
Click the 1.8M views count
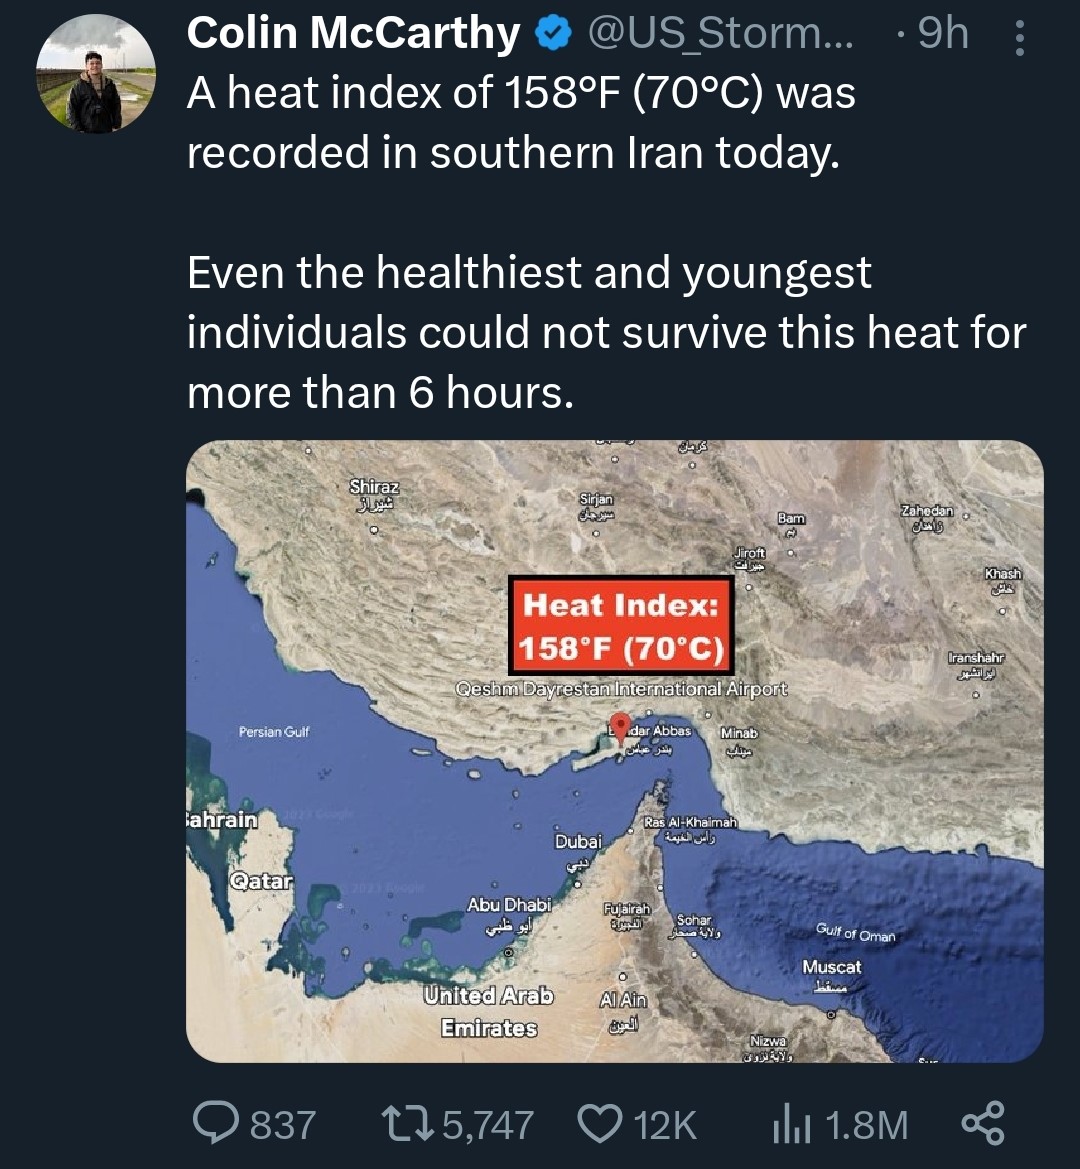tap(867, 1125)
